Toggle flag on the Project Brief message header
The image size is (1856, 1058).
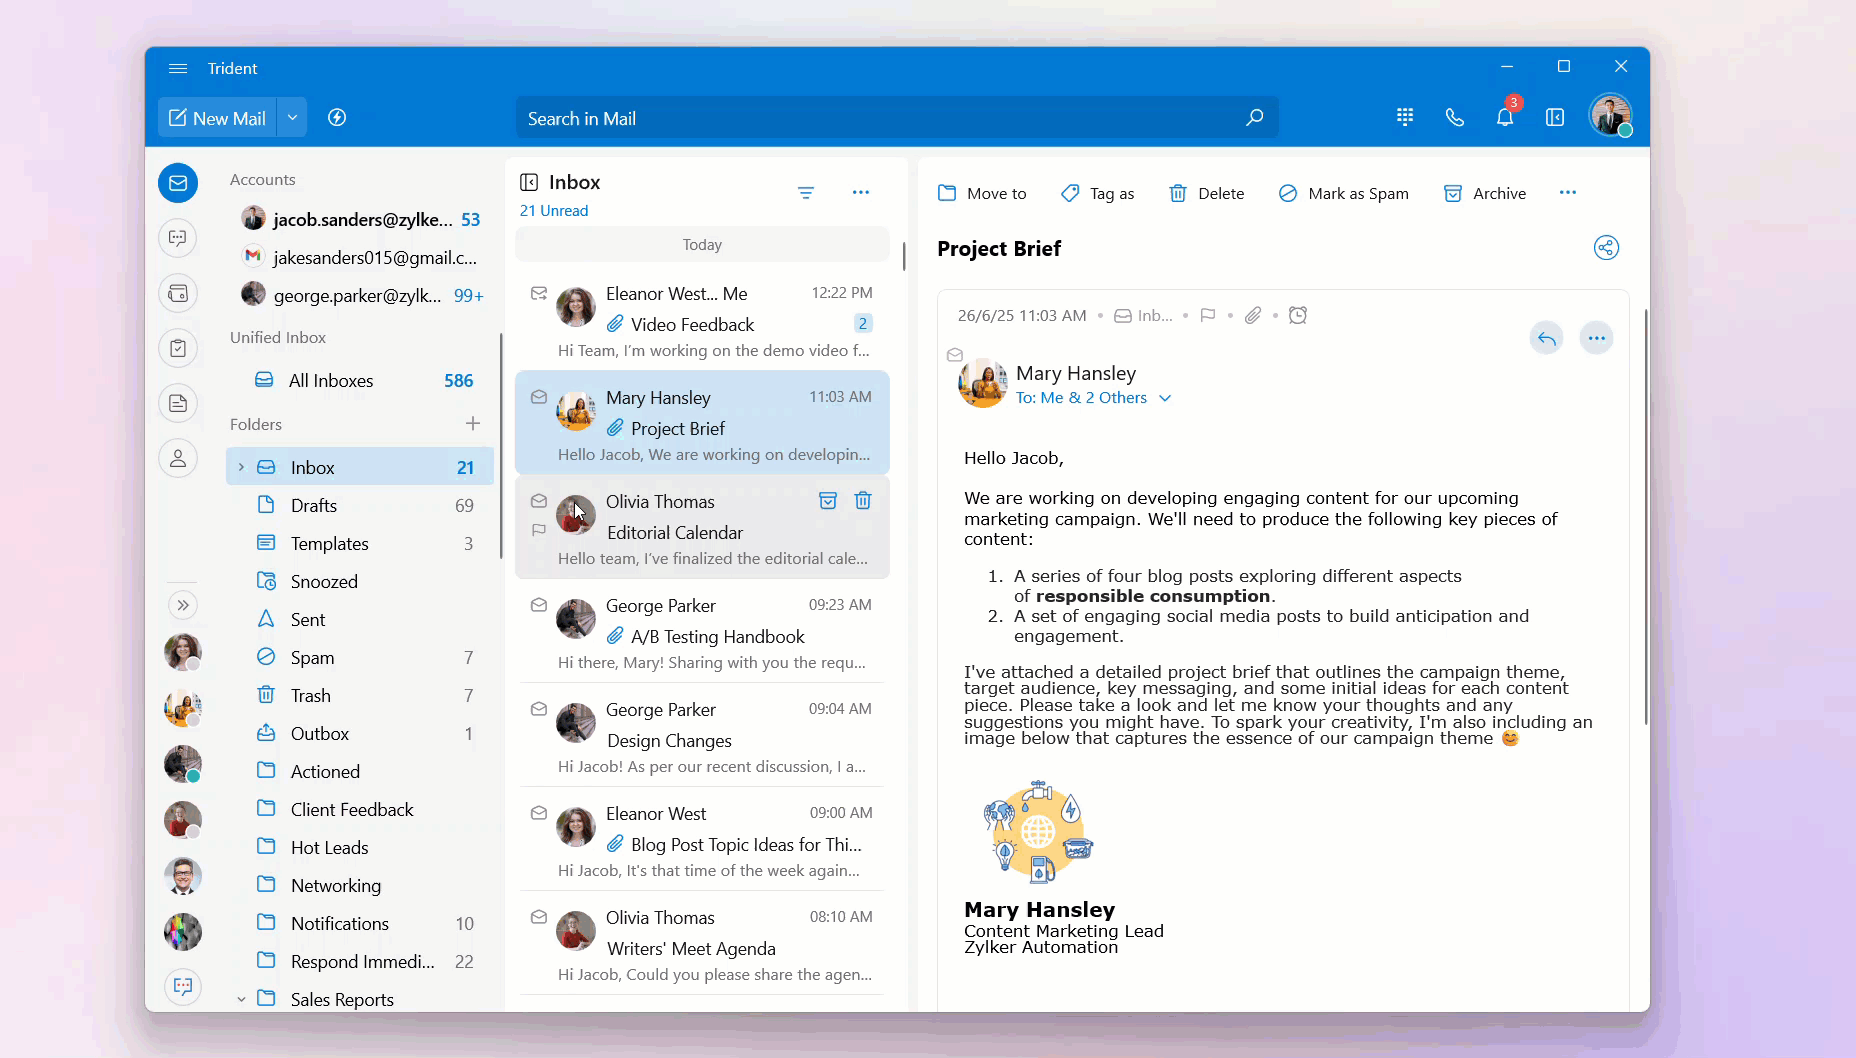(1208, 315)
